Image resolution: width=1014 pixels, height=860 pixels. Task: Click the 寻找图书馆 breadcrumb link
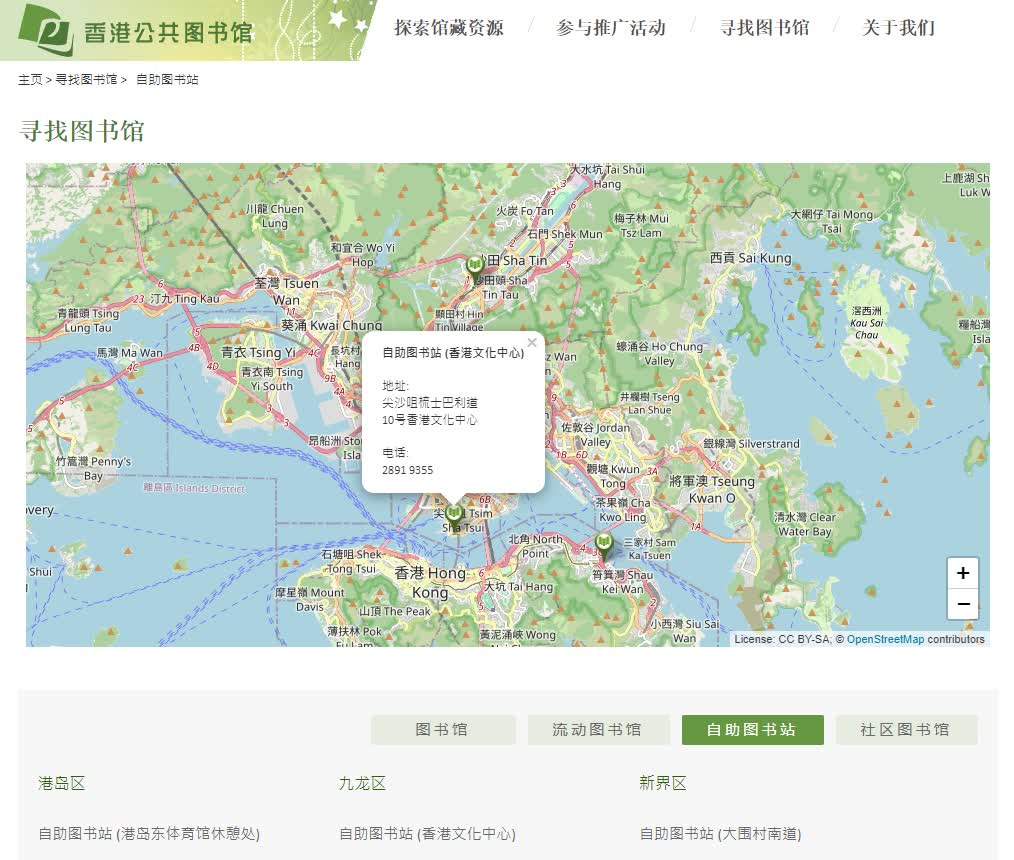click(86, 79)
